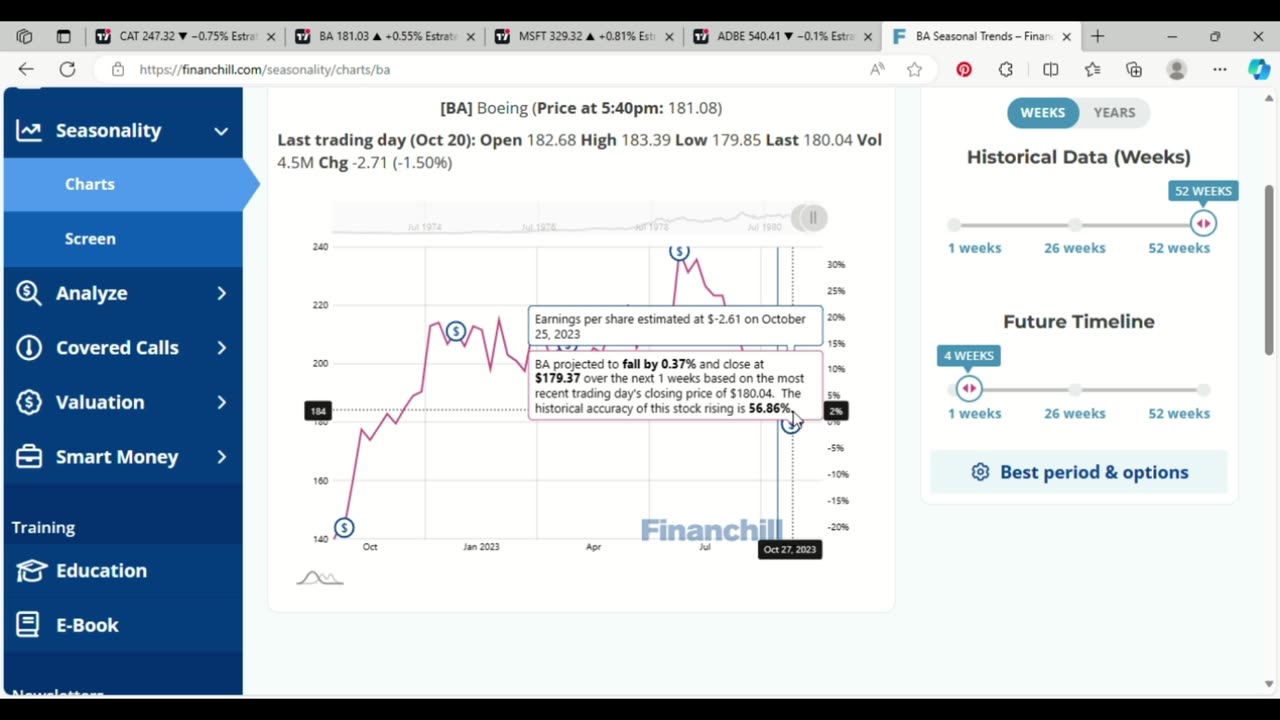
Task: Open the E-Book link
Action: coord(87,625)
